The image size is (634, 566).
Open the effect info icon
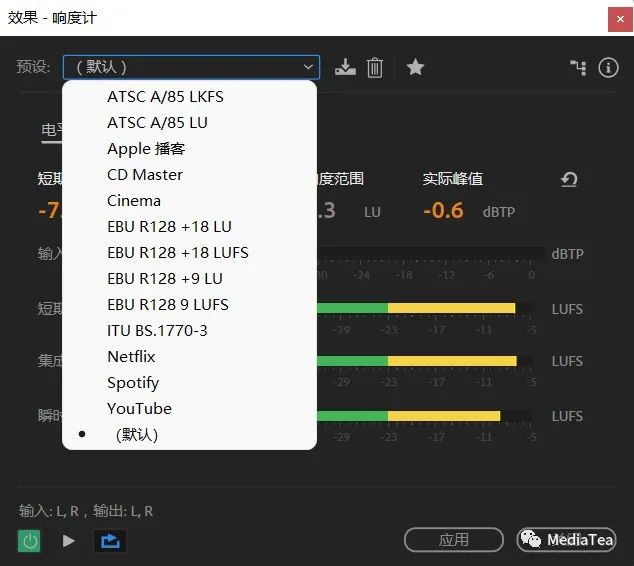[x=608, y=68]
